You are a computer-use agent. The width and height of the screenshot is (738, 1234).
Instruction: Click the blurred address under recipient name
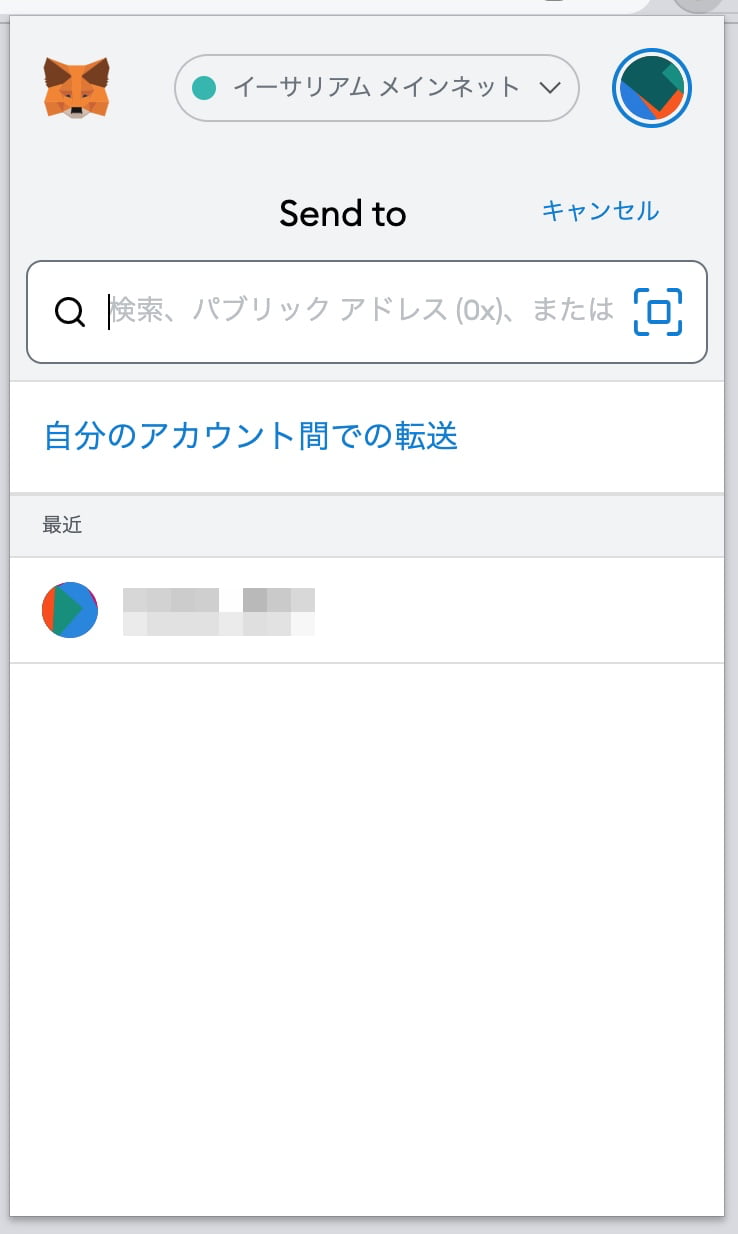click(x=218, y=624)
